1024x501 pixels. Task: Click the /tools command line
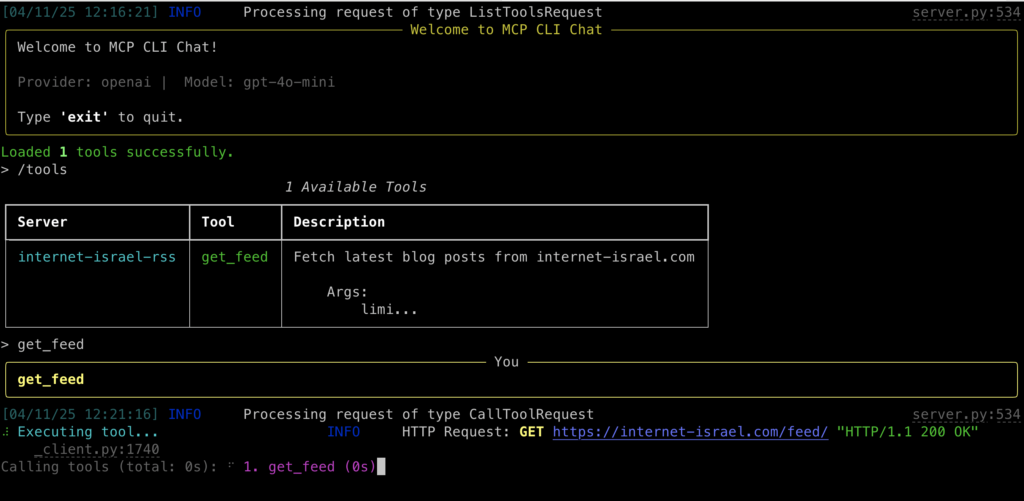click(34, 170)
